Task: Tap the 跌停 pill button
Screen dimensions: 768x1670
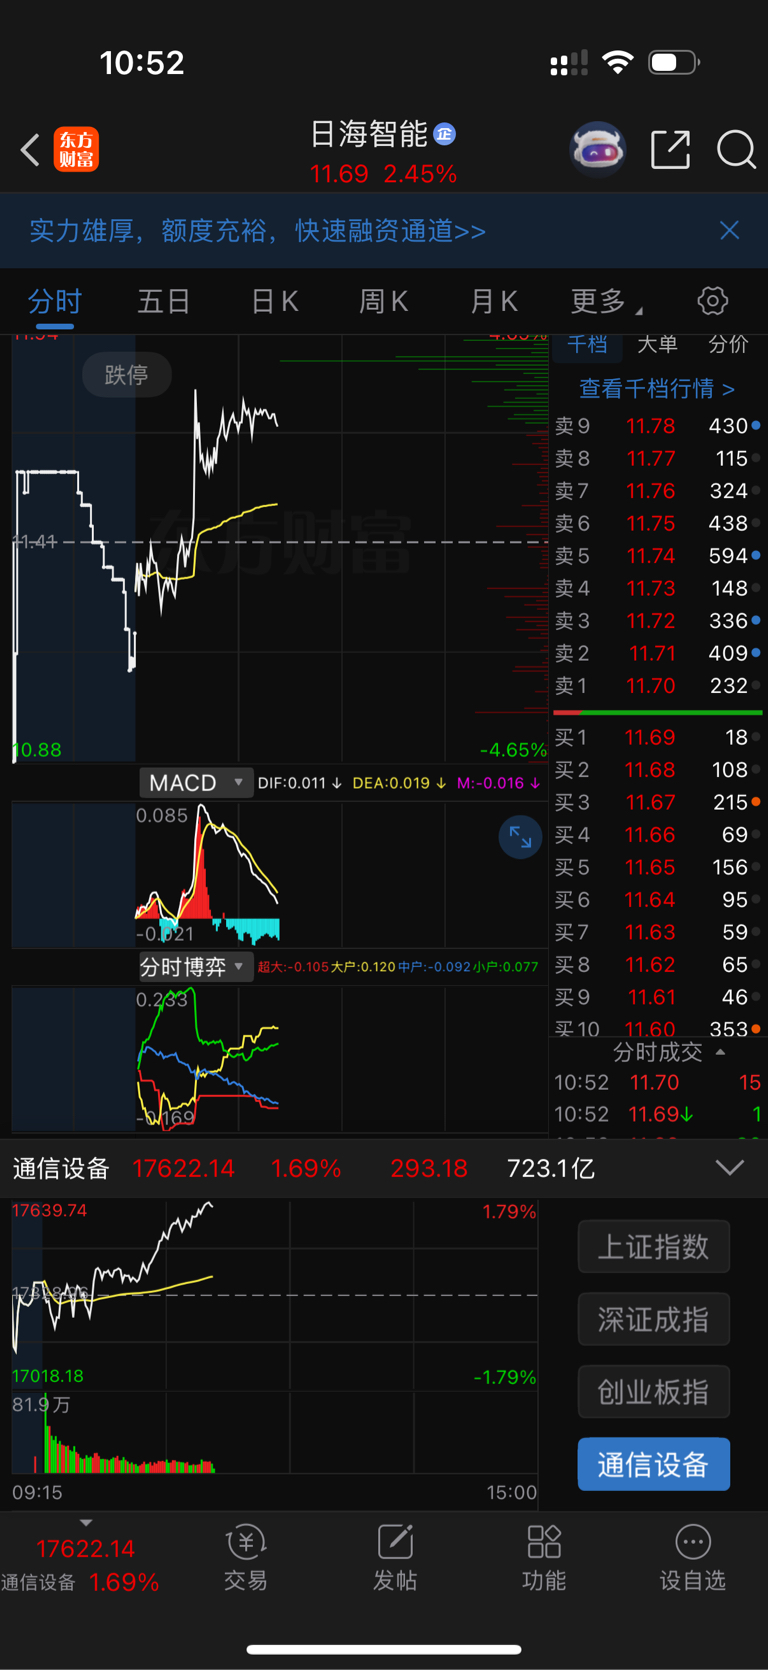Action: tap(127, 375)
